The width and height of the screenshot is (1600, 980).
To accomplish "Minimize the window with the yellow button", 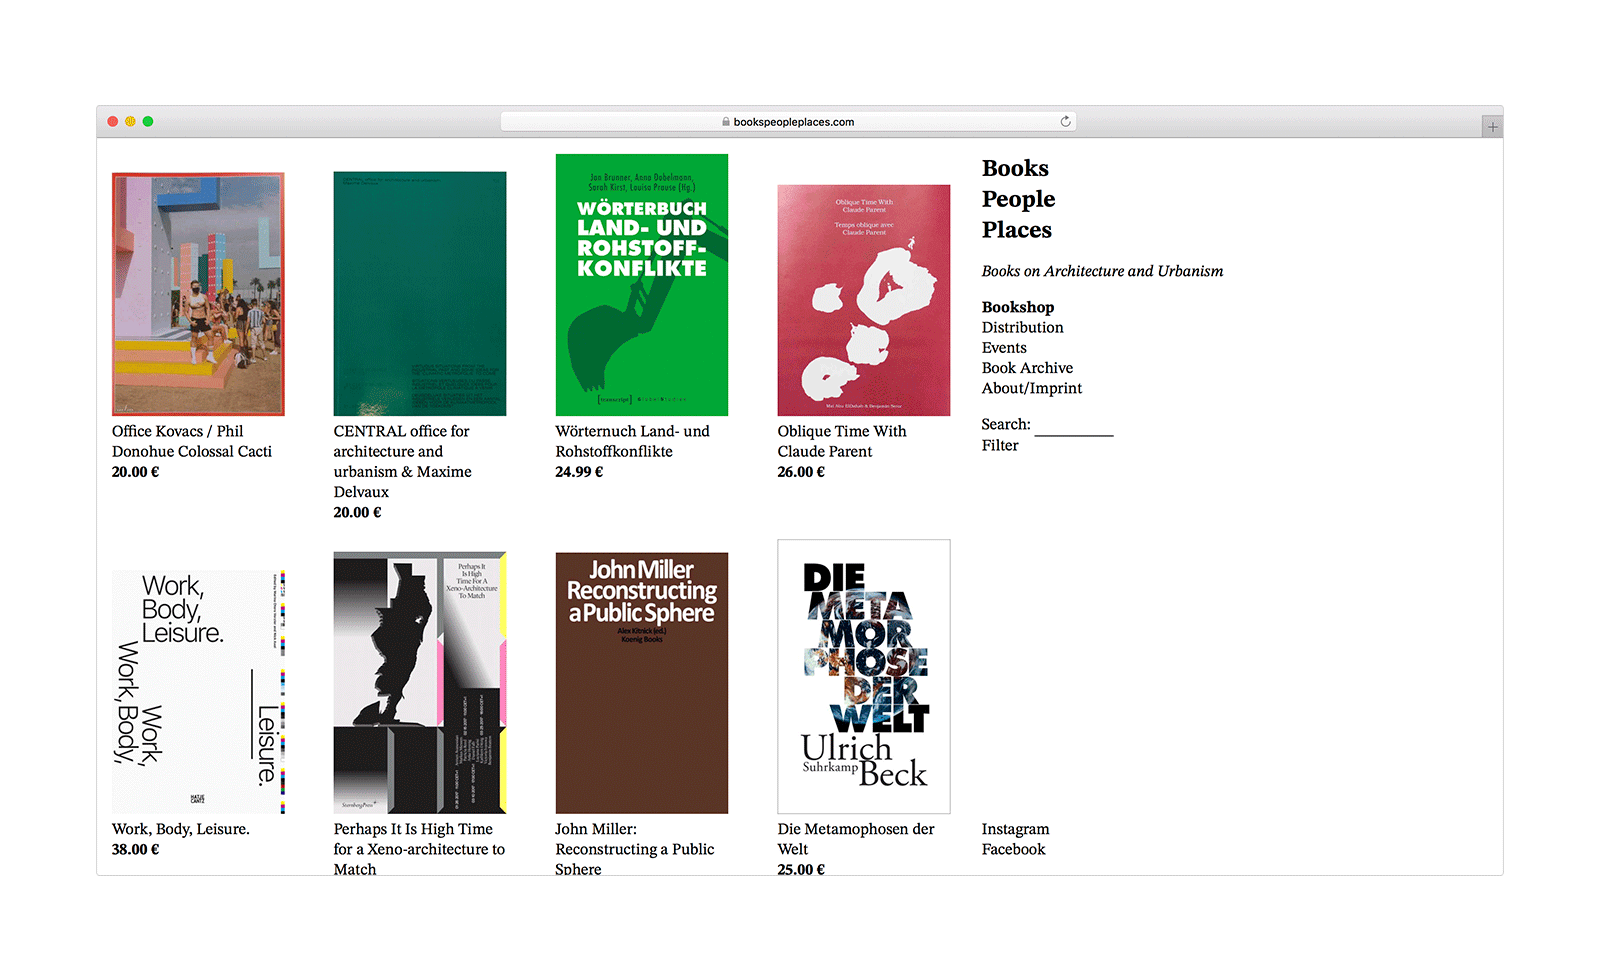I will point(130,121).
